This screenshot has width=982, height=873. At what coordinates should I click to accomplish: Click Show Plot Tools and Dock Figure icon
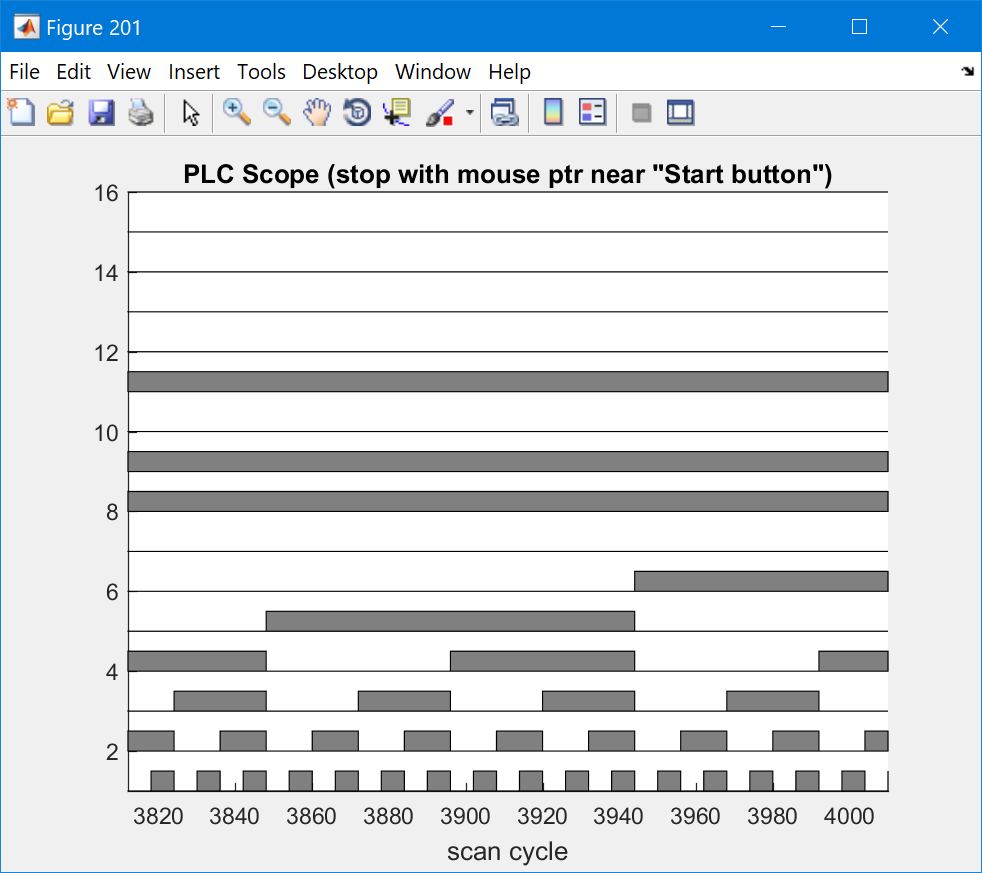coord(681,113)
